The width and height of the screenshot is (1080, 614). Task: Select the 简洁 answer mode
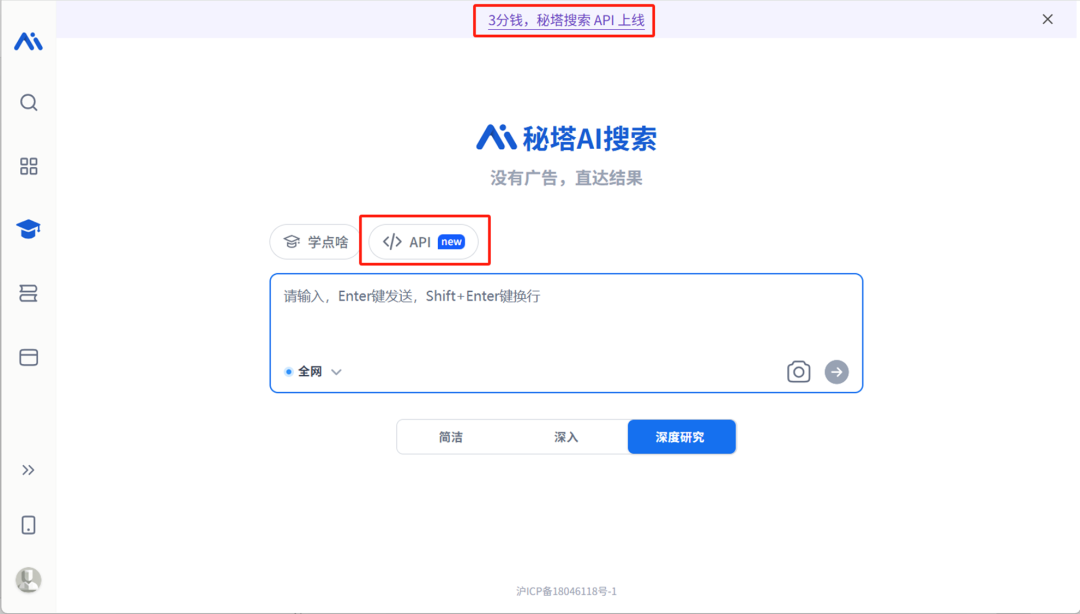coord(452,436)
